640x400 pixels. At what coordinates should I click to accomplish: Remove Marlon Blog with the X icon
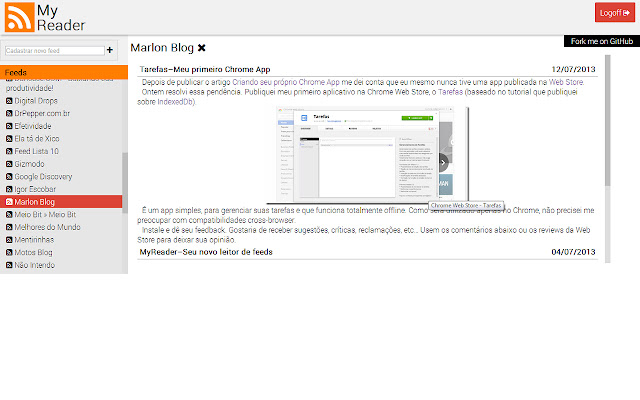202,48
